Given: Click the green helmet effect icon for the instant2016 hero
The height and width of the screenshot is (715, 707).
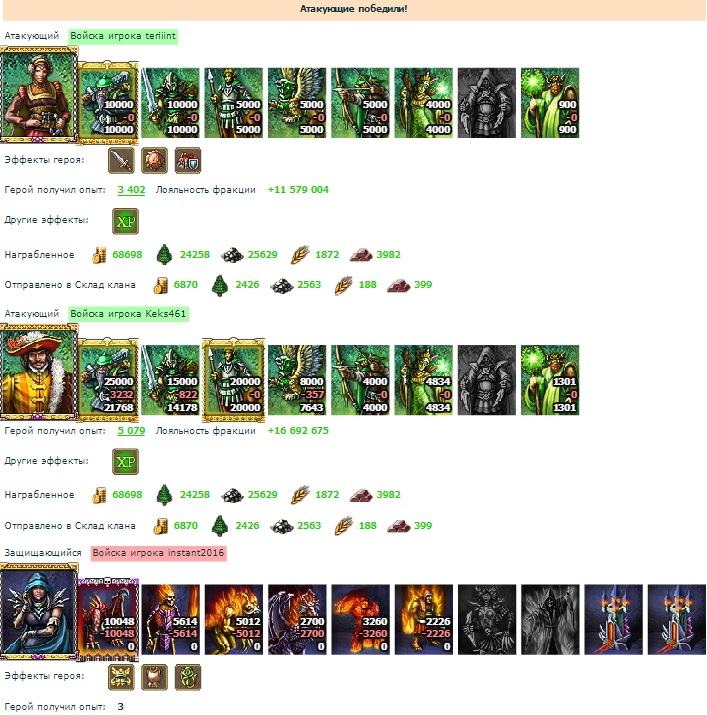Looking at the screenshot, I should (x=188, y=677).
